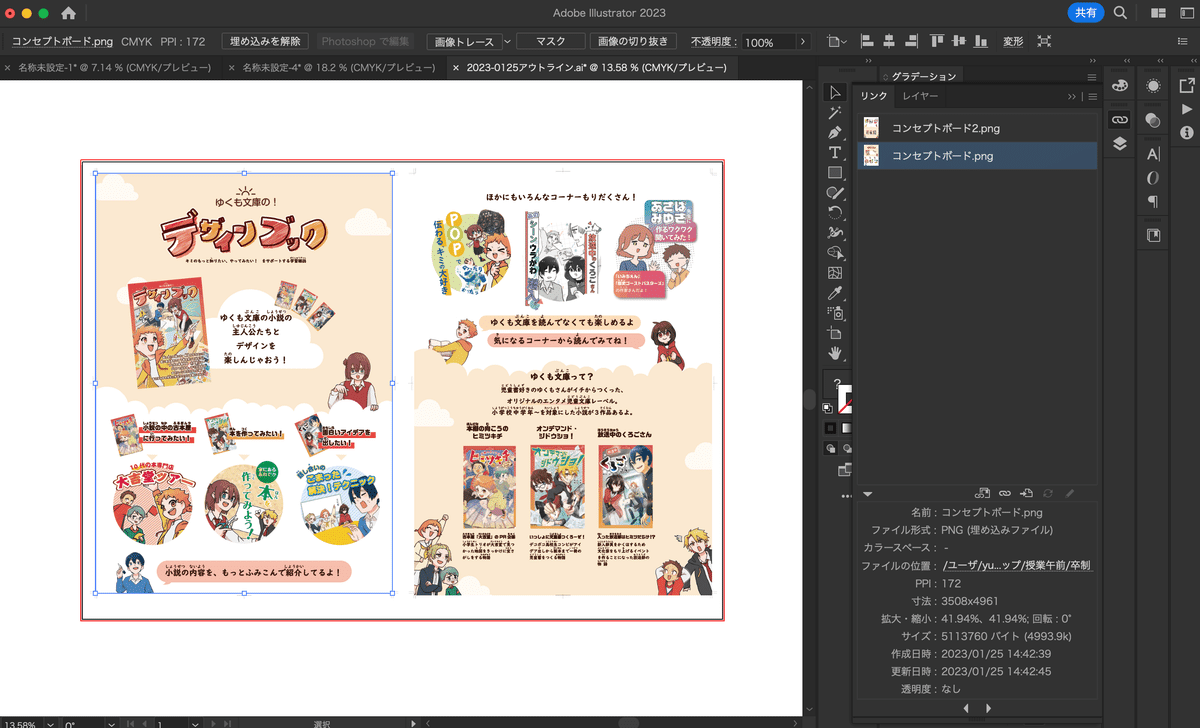Select the Shape Builder tool
Image resolution: width=1200 pixels, height=728 pixels.
pos(835,253)
